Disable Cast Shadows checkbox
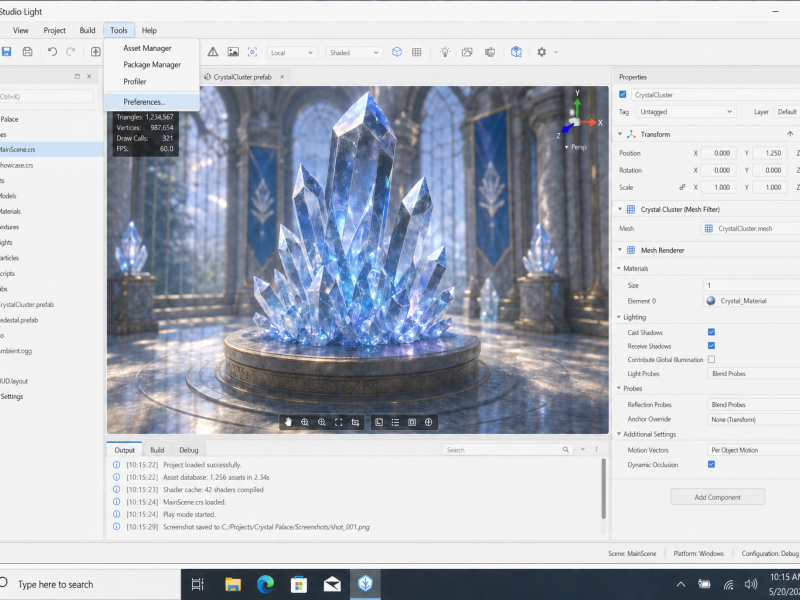 point(711,332)
